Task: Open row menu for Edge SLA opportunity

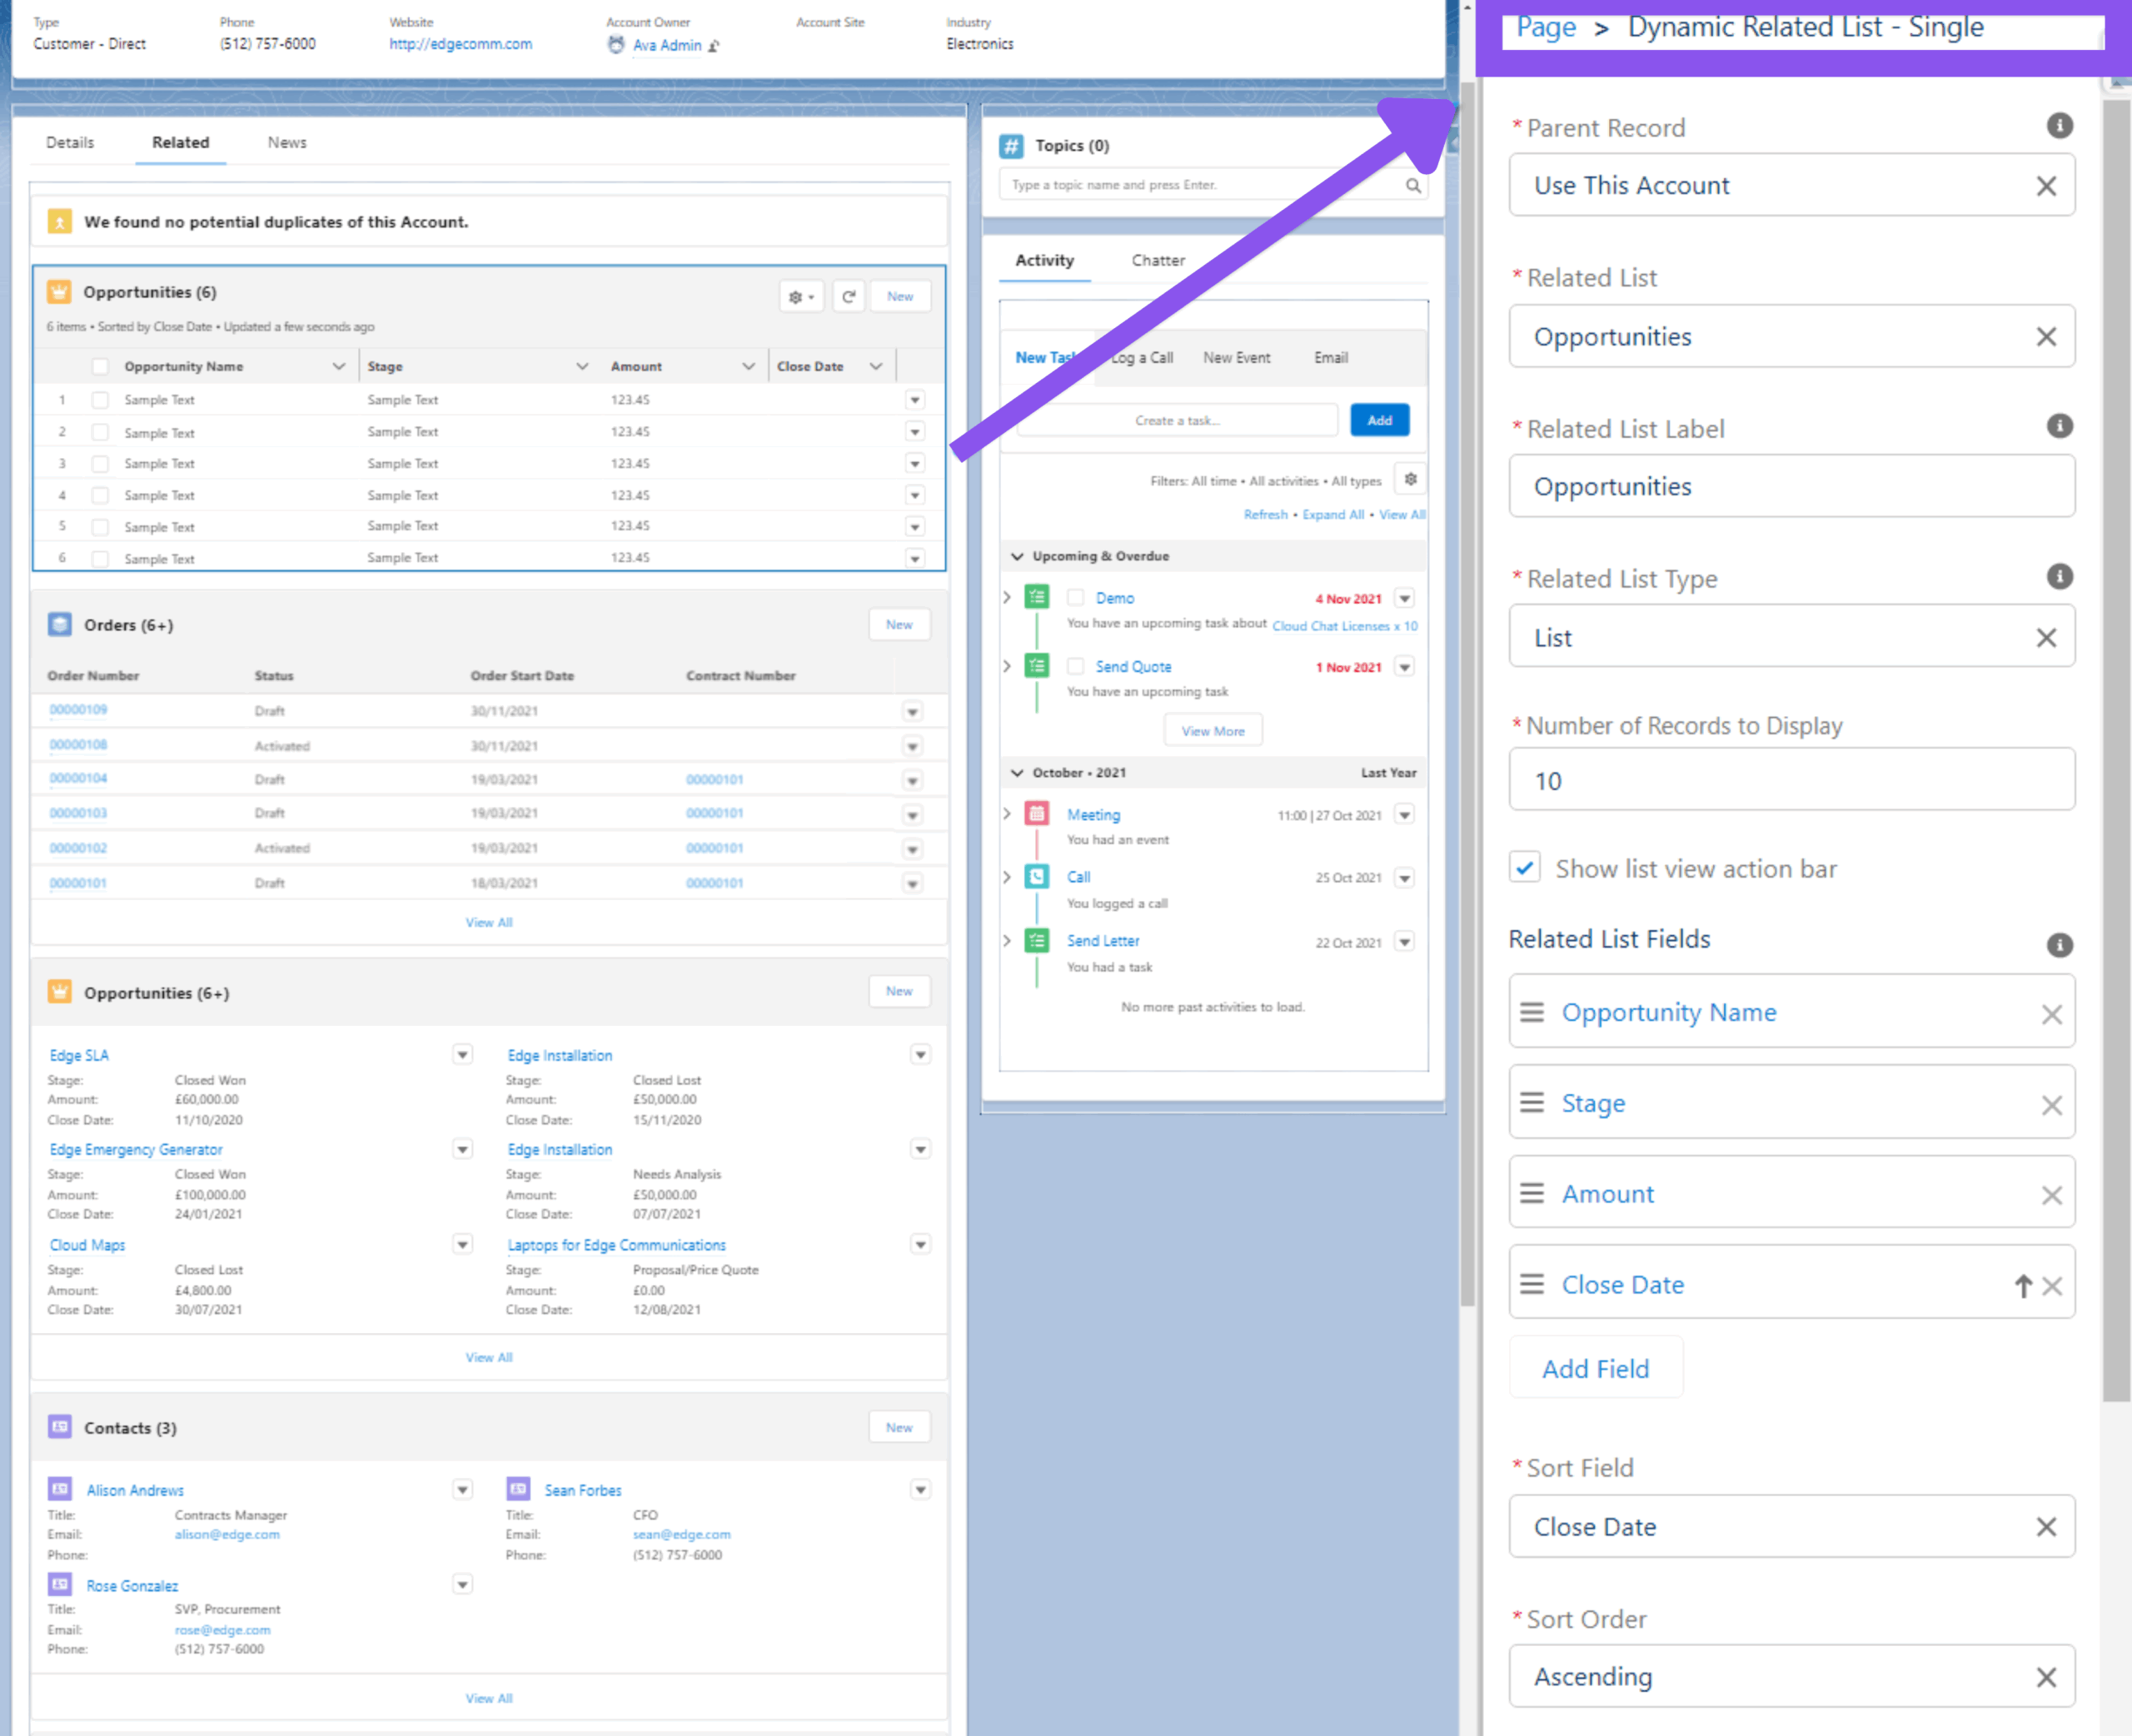Action: pos(462,1054)
